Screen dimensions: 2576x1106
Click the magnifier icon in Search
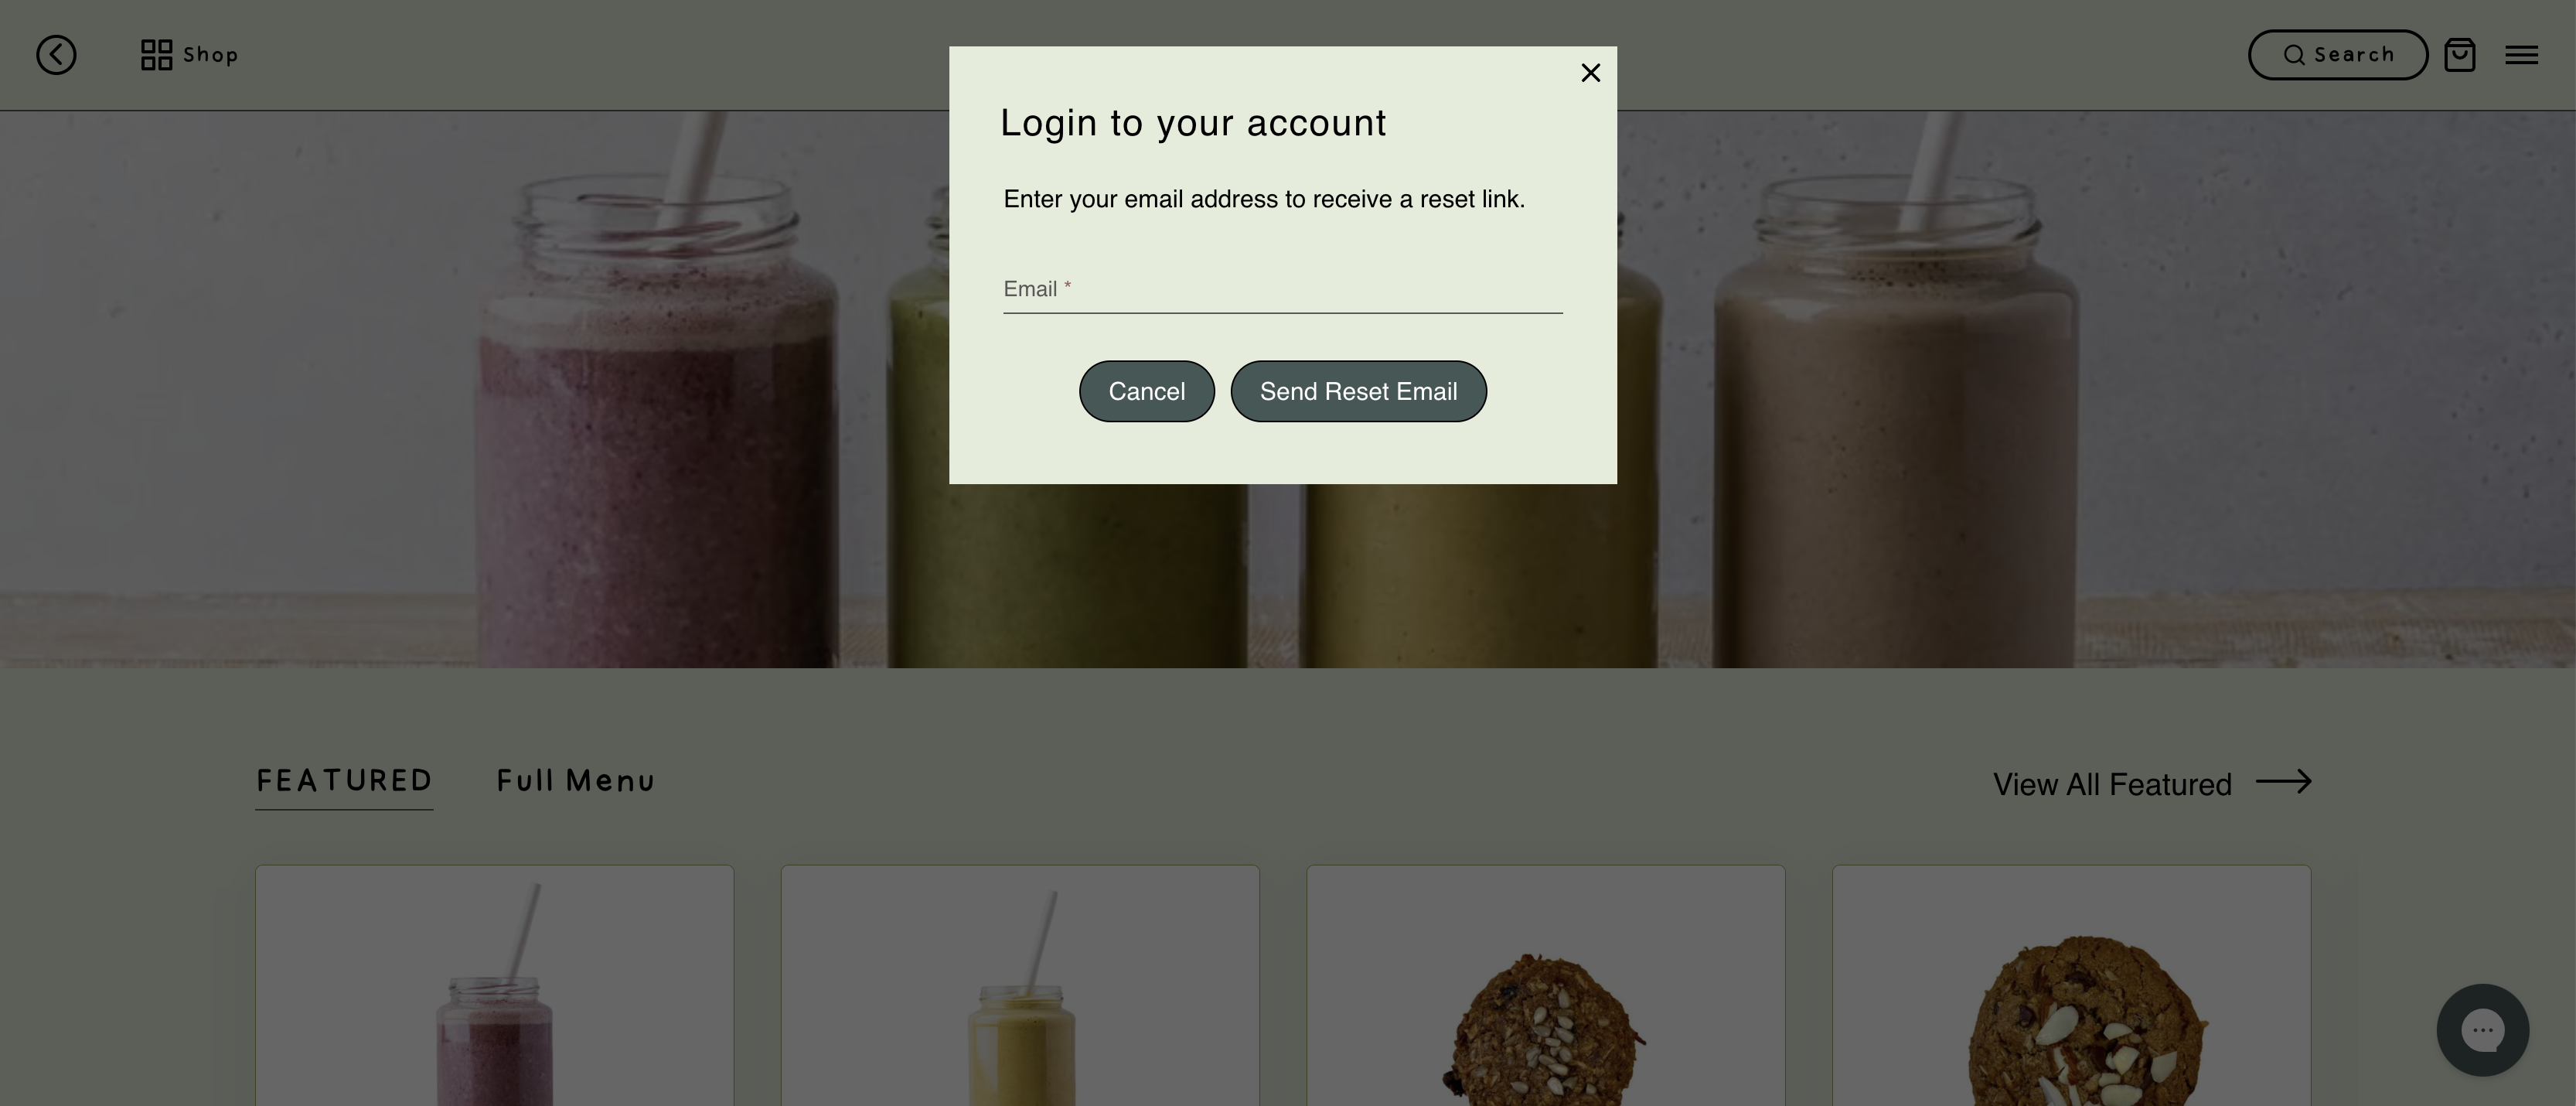click(2294, 55)
